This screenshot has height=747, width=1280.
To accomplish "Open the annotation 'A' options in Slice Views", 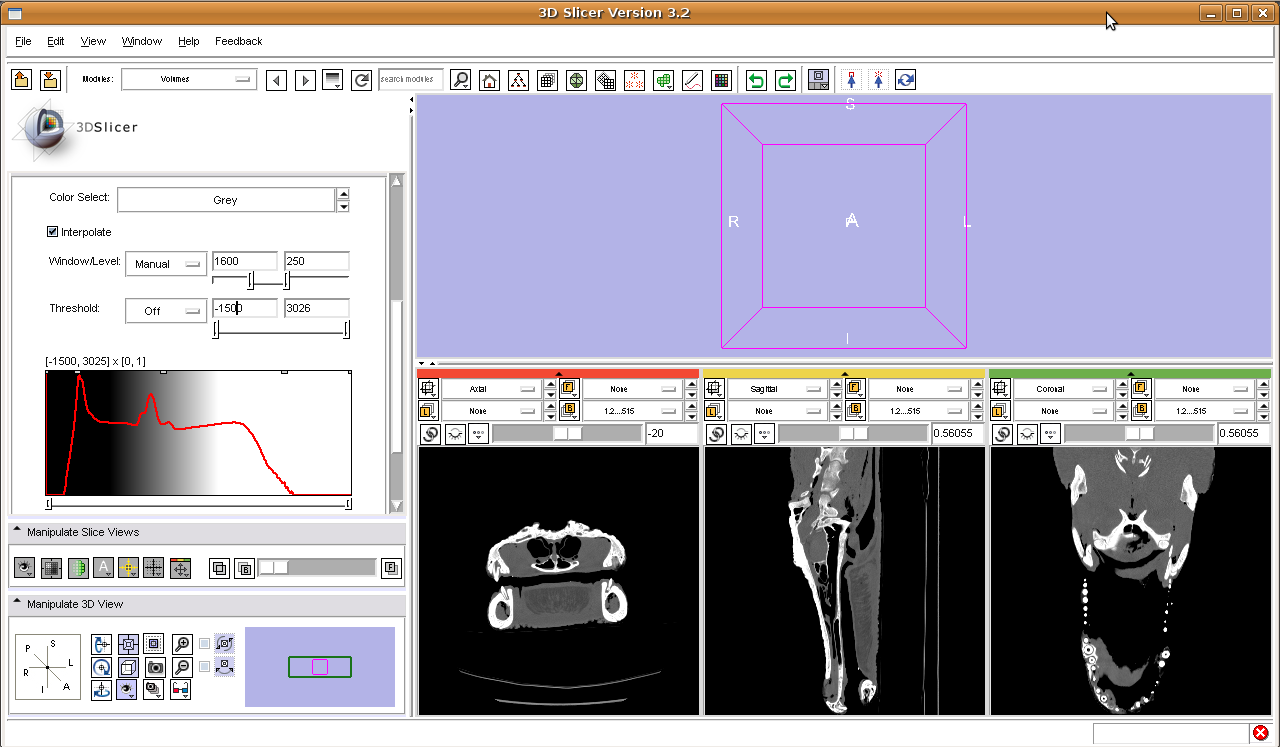I will coord(102,568).
